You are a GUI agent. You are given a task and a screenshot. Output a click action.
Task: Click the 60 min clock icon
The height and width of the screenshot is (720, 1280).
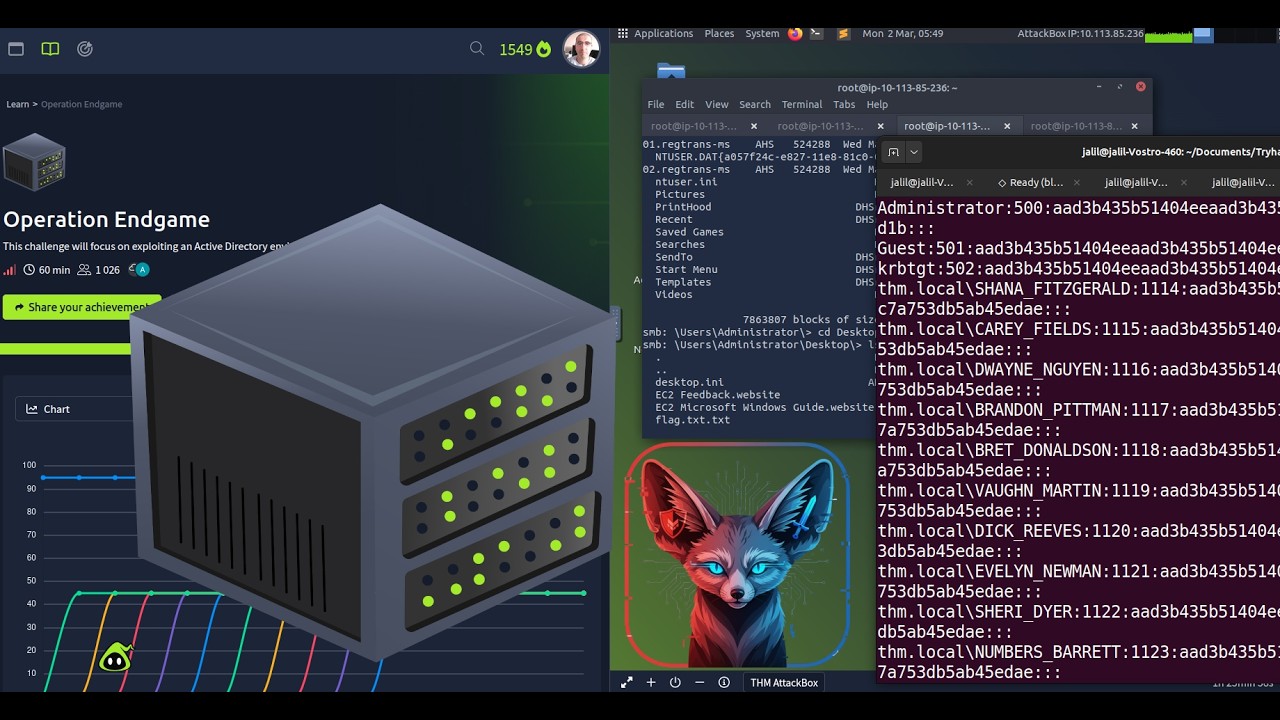point(30,270)
